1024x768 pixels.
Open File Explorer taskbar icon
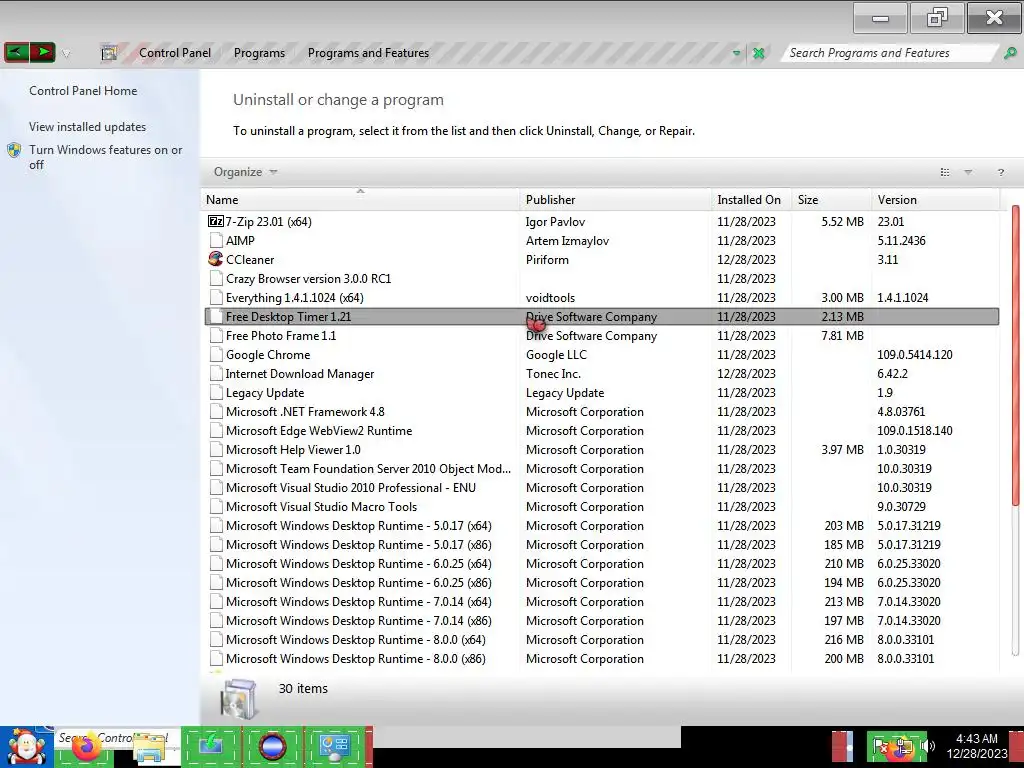tap(149, 749)
